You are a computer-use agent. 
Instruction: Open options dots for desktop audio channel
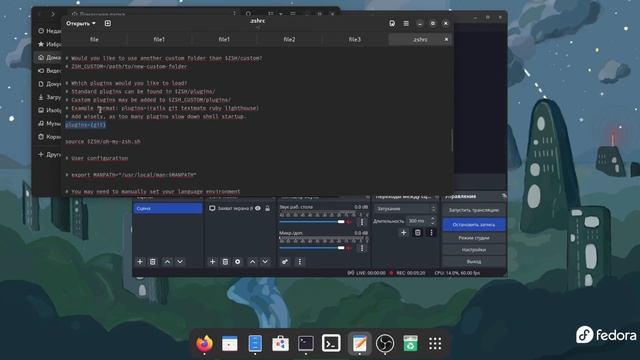click(362, 222)
